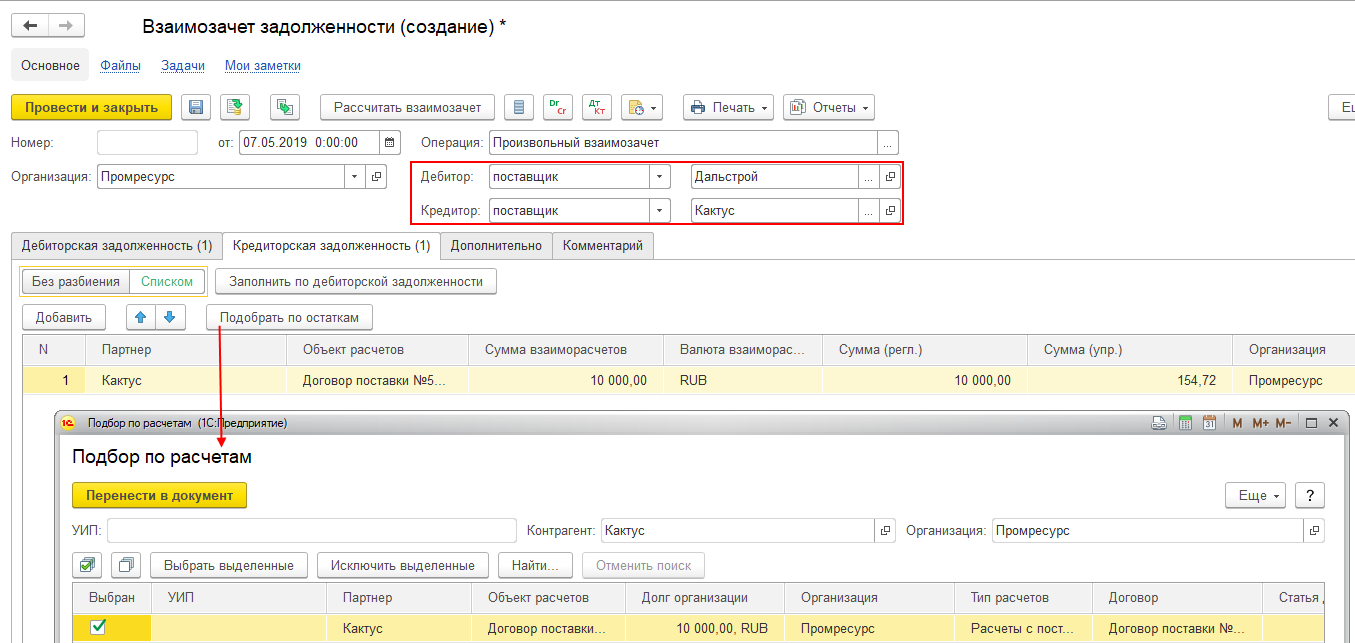Open help with the question mark button
The image size is (1355, 643).
(1310, 495)
